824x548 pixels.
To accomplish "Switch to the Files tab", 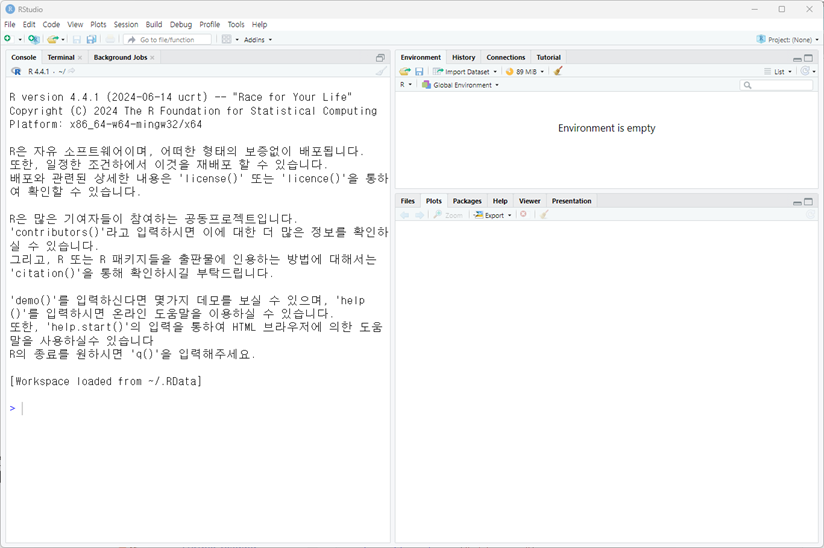I will 407,201.
